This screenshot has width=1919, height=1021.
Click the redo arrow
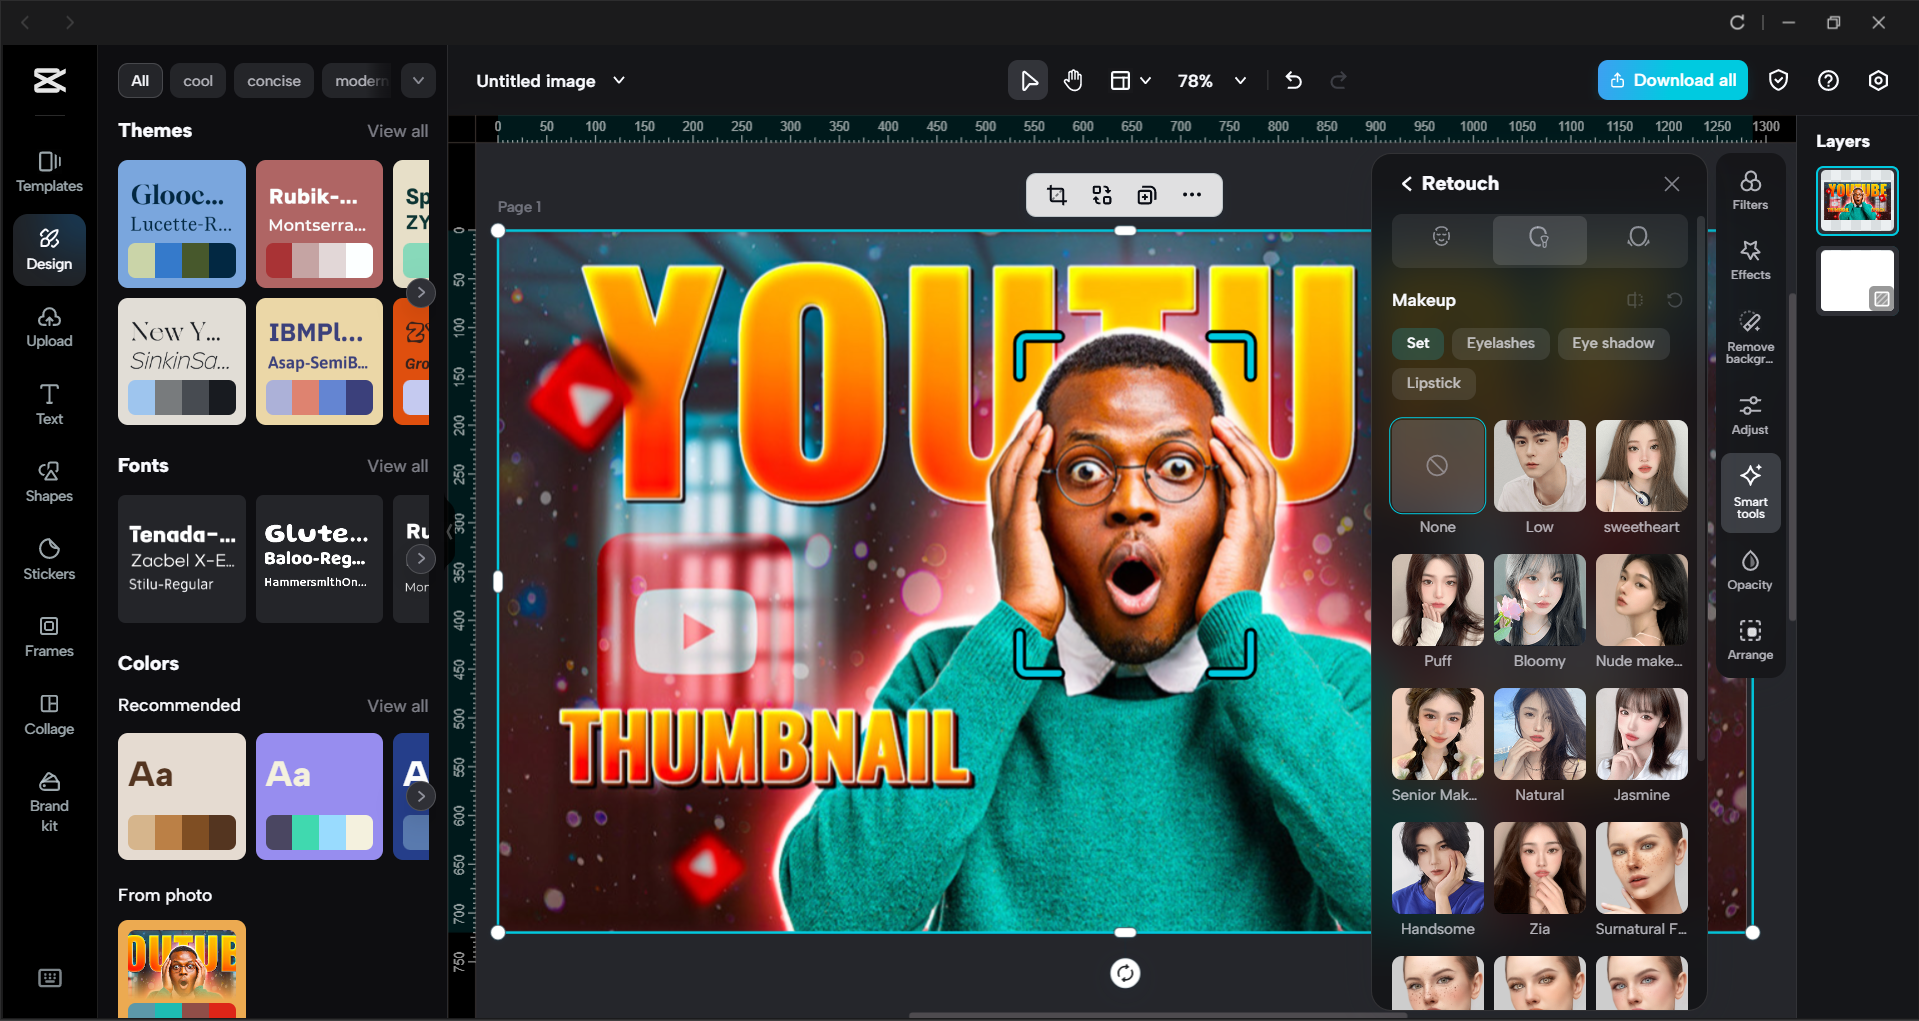1339,80
